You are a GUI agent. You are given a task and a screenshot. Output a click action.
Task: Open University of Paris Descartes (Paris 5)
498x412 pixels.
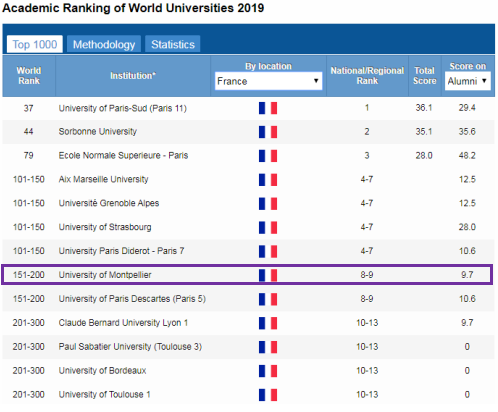click(132, 299)
